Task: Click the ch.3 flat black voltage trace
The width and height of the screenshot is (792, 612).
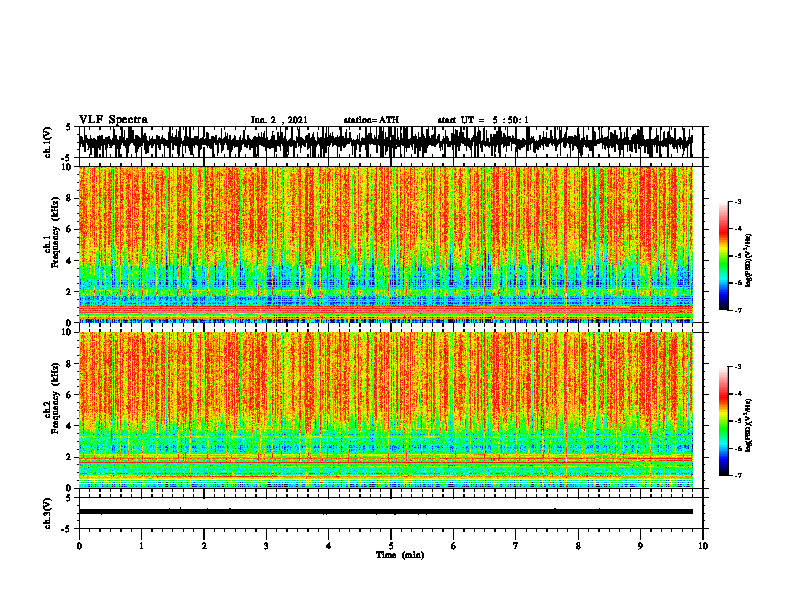Action: tap(385, 512)
